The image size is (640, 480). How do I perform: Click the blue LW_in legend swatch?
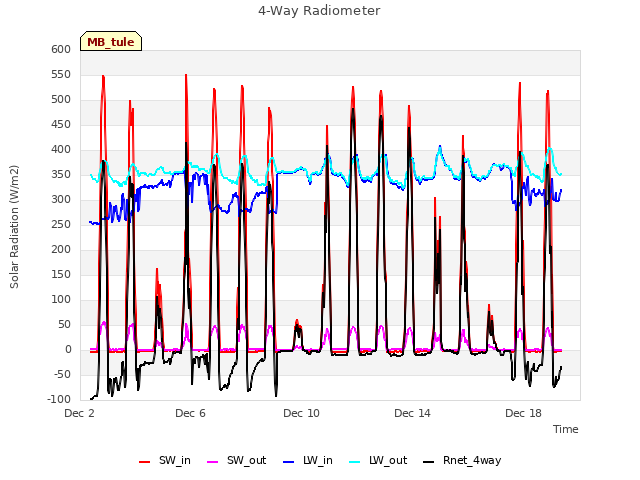coord(288,462)
